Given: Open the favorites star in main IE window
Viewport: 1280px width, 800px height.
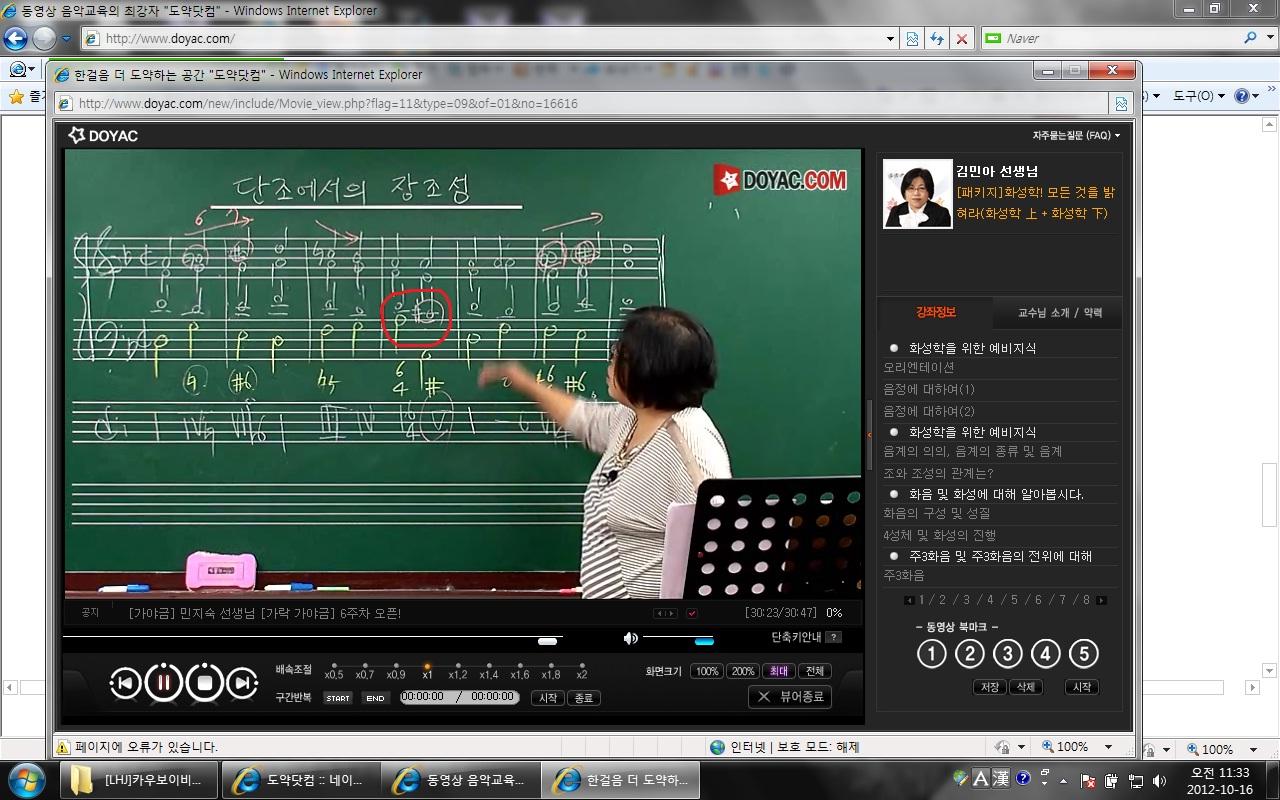Looking at the screenshot, I should [15, 96].
